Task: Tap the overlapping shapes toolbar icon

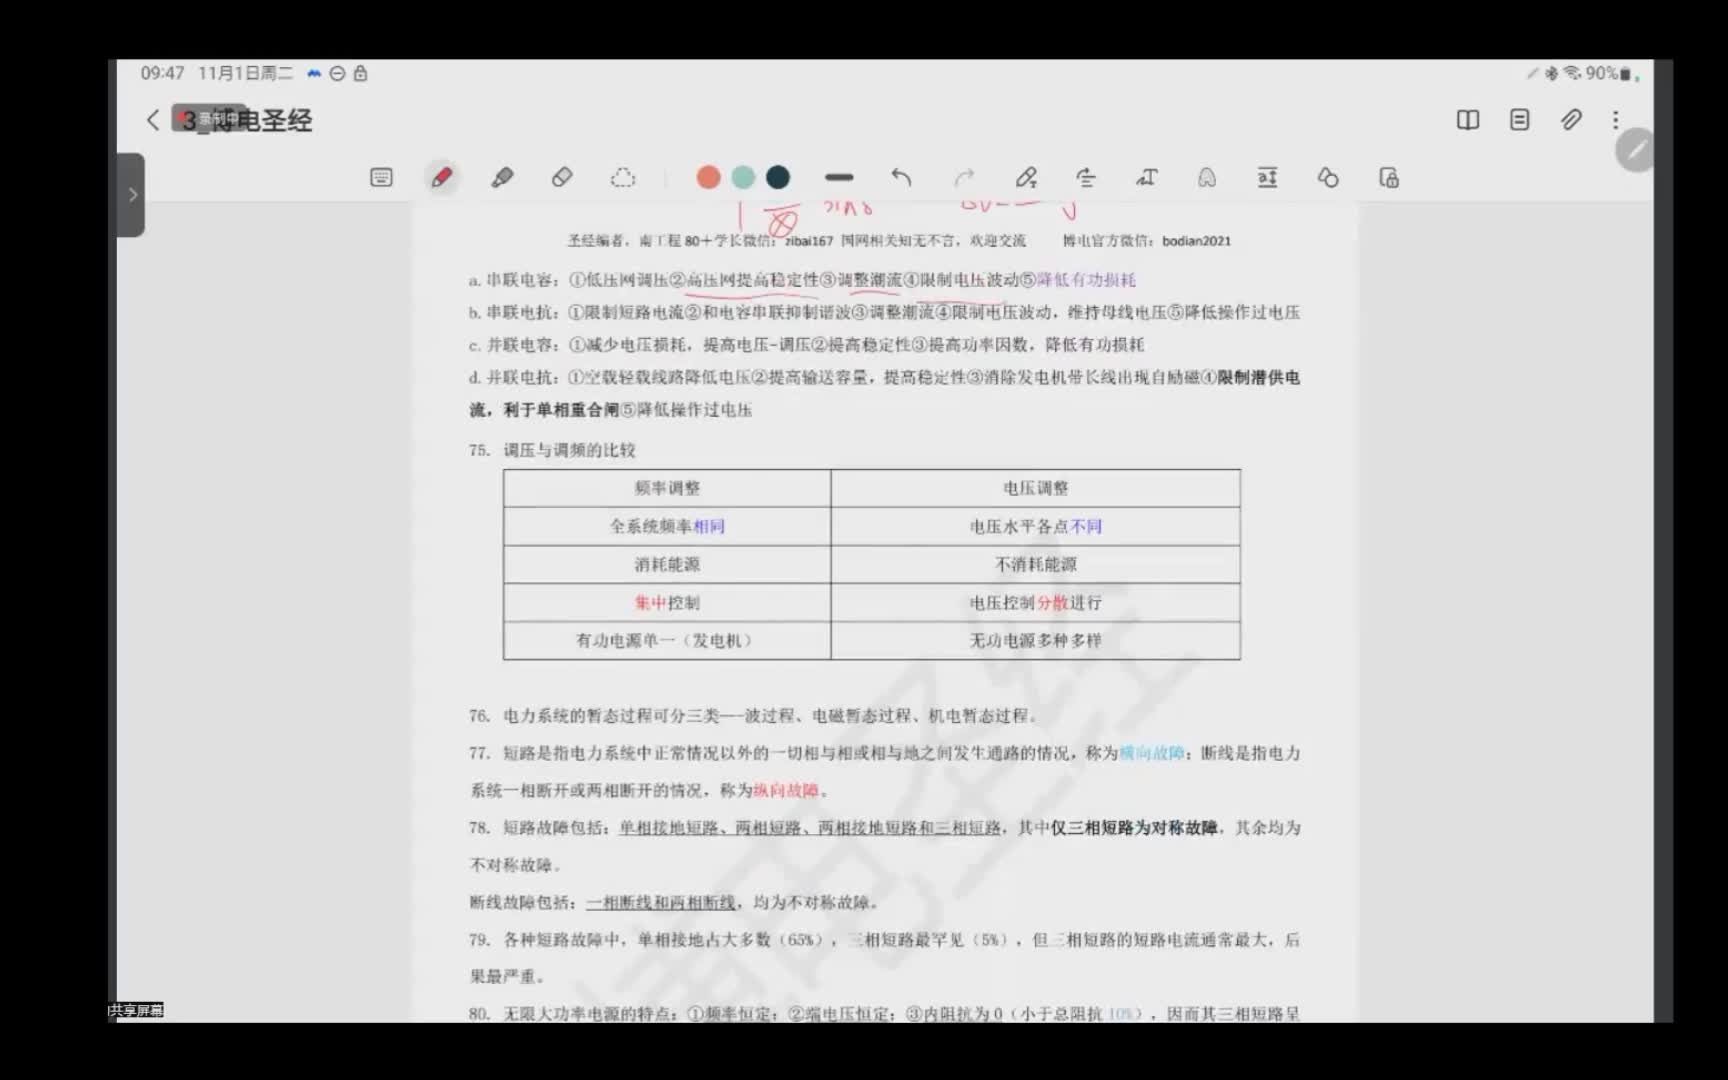Action: 1328,178
